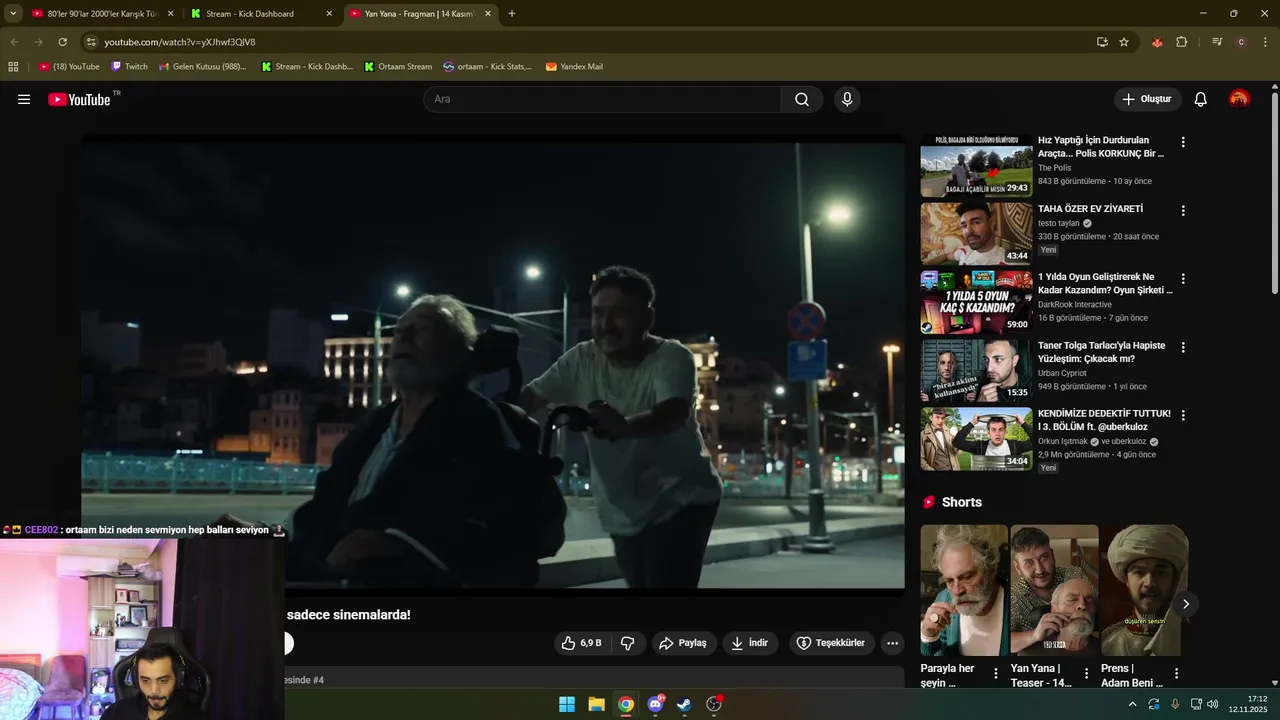Open options for KENDİMİZE DEDEKTİF TUTTUK video
This screenshot has width=1280, height=720.
coord(1183,415)
